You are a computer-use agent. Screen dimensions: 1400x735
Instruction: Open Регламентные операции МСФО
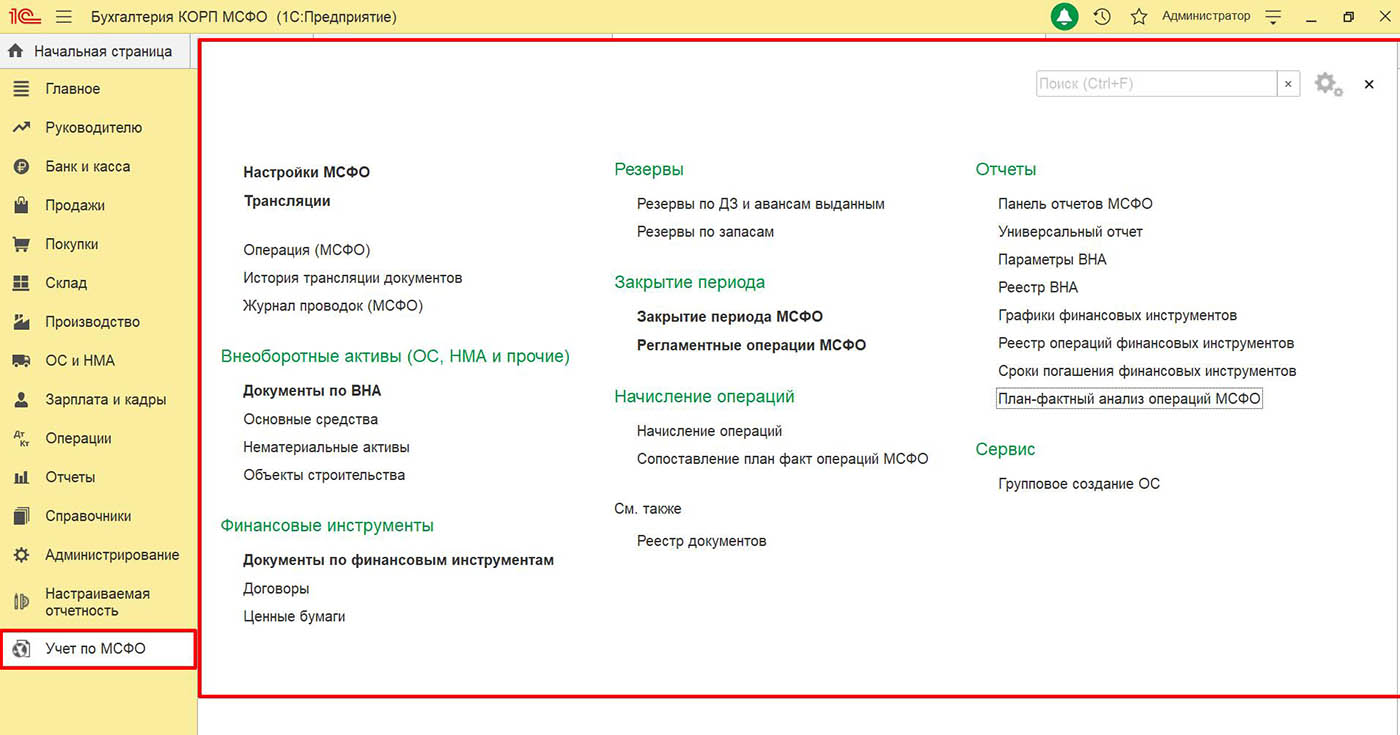(x=752, y=345)
